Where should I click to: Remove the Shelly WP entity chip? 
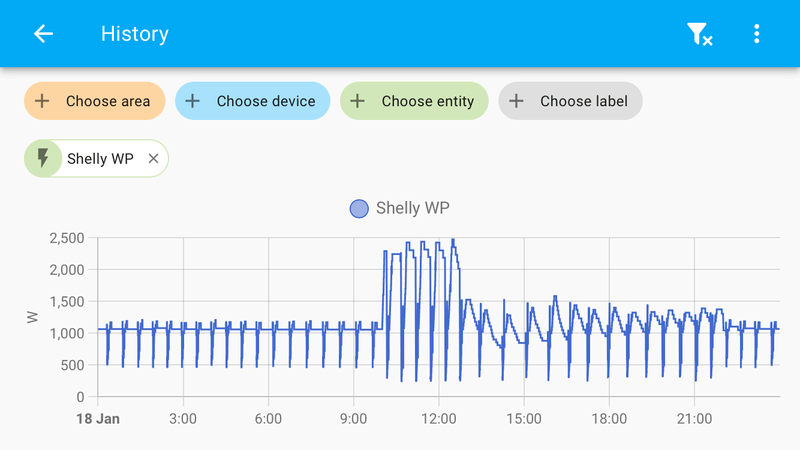pyautogui.click(x=153, y=158)
